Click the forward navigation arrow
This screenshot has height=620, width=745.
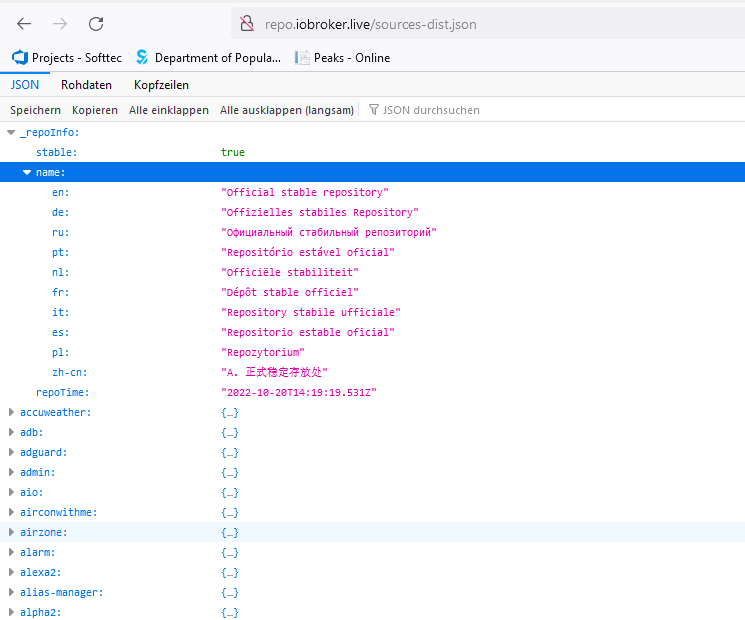(x=60, y=24)
